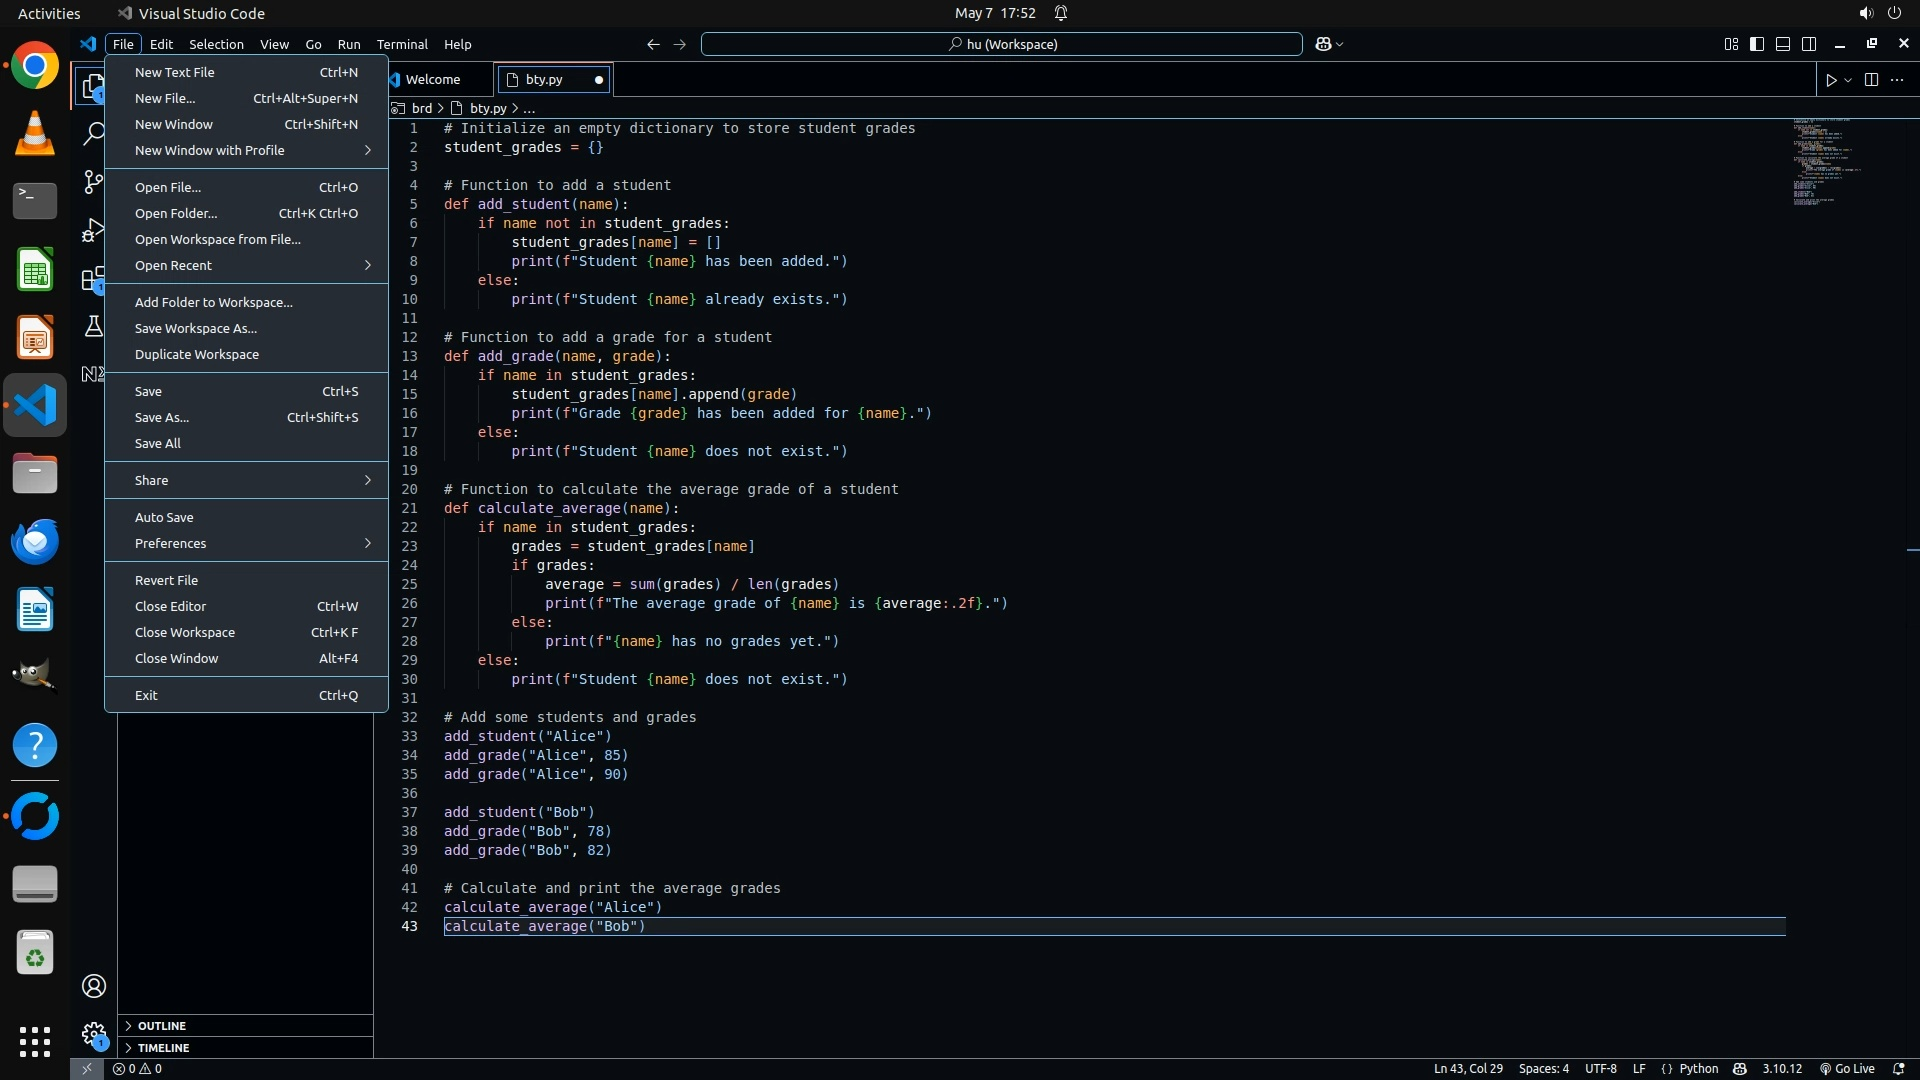Click the Python language mode in status bar
The height and width of the screenshot is (1080, 1920).
point(1698,1068)
